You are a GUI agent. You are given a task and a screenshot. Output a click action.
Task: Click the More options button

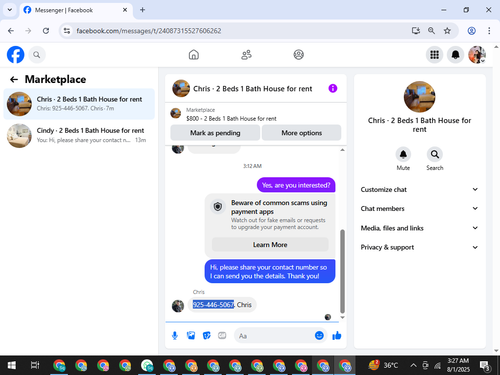pyautogui.click(x=301, y=133)
